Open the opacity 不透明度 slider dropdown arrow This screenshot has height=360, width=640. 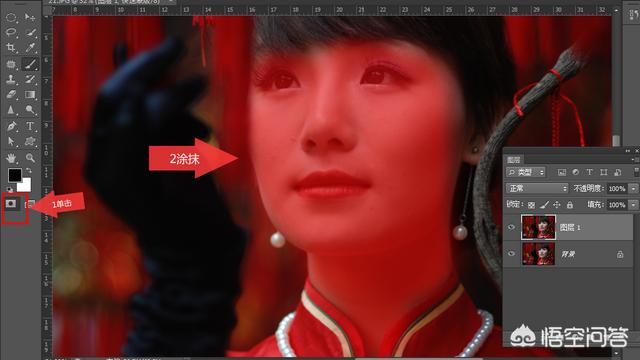633,189
